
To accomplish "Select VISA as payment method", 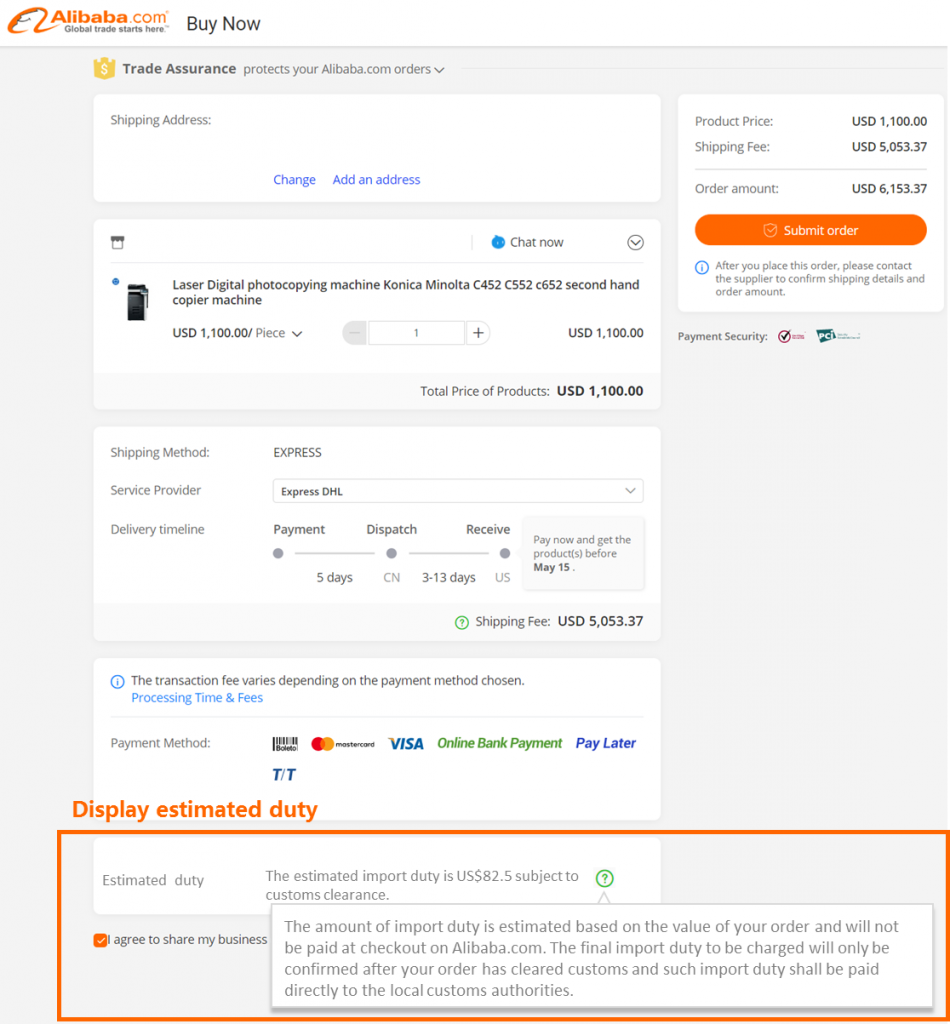I will coord(406,743).
